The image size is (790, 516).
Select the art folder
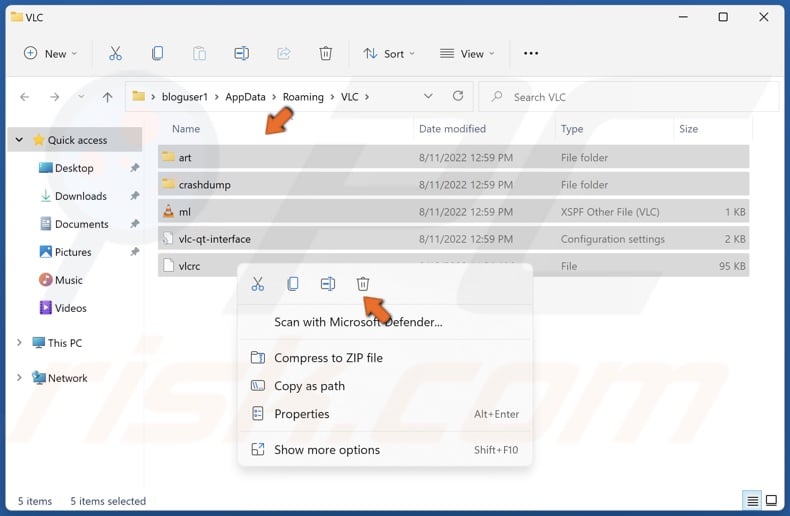pyautogui.click(x=453, y=157)
